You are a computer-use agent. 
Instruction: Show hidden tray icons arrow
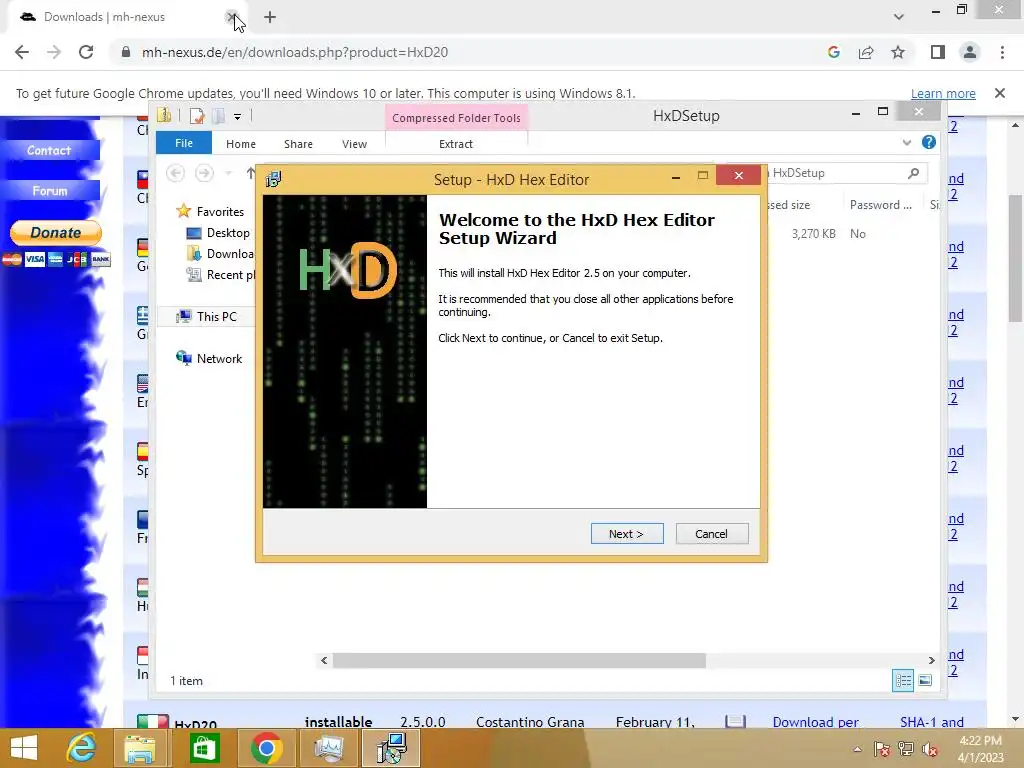pyautogui.click(x=857, y=749)
